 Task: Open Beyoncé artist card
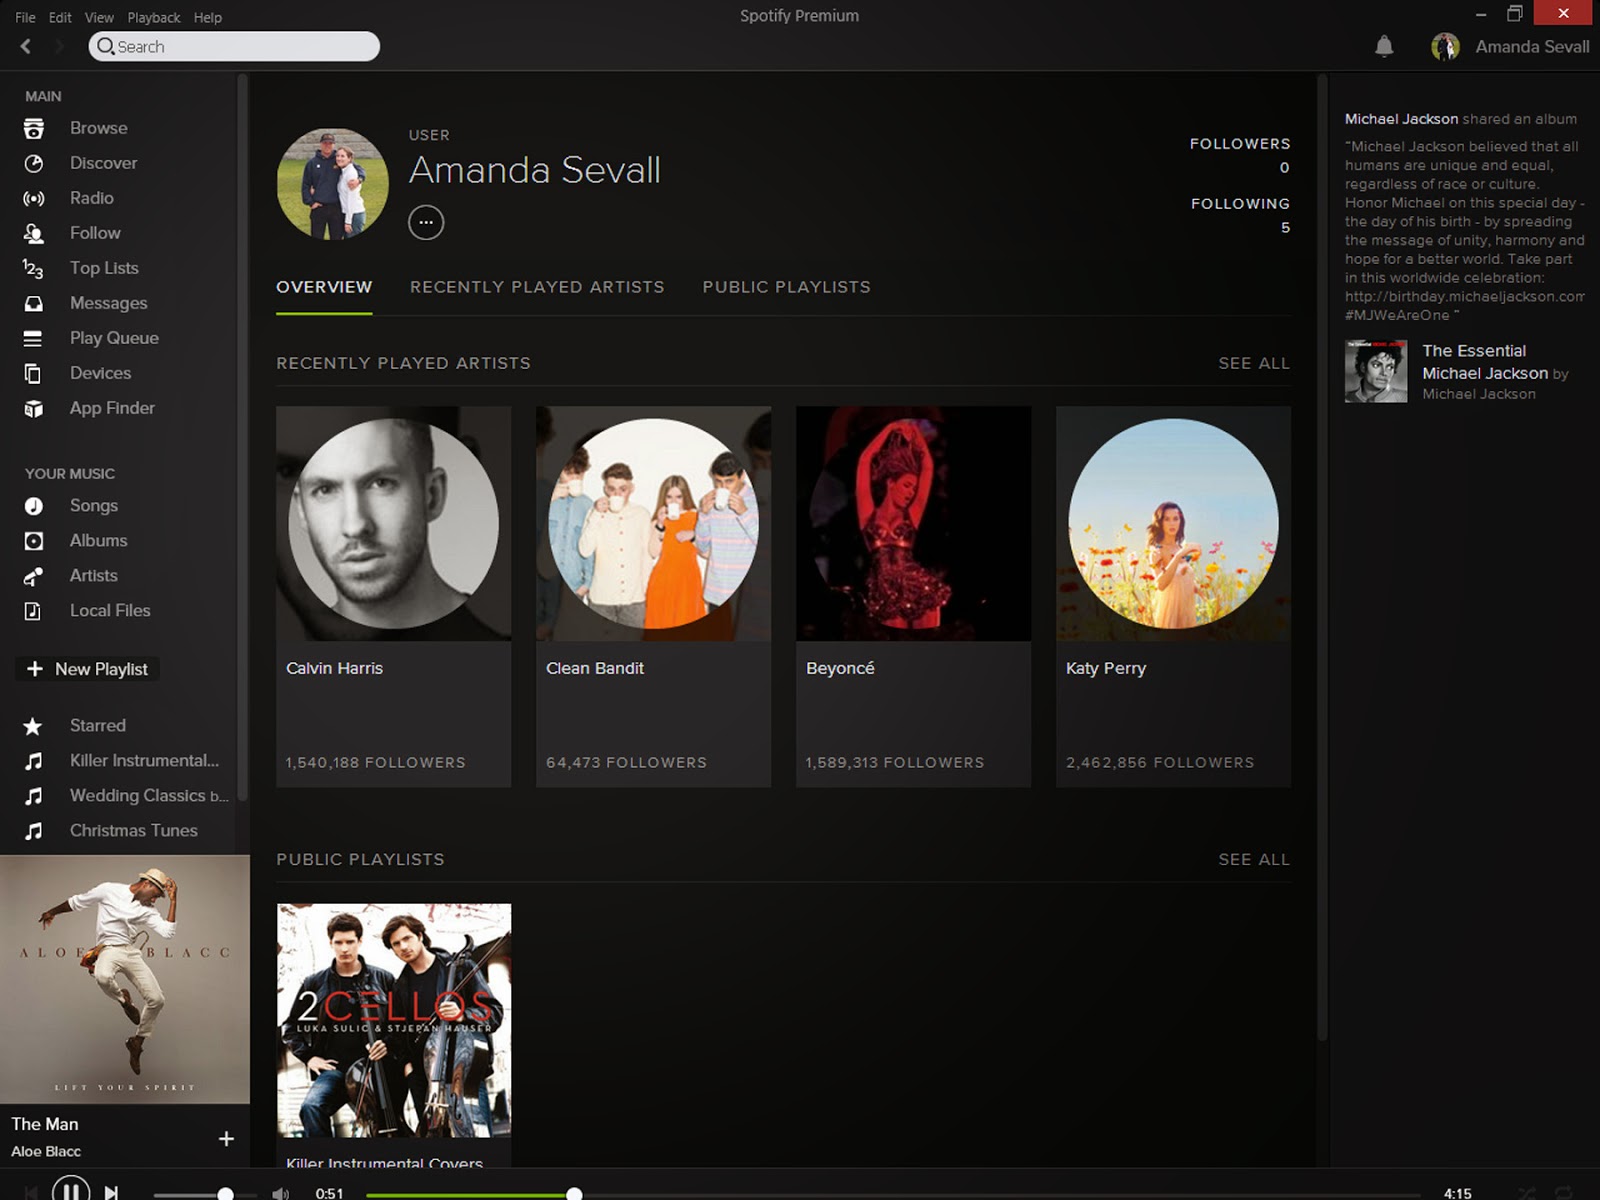pos(914,596)
